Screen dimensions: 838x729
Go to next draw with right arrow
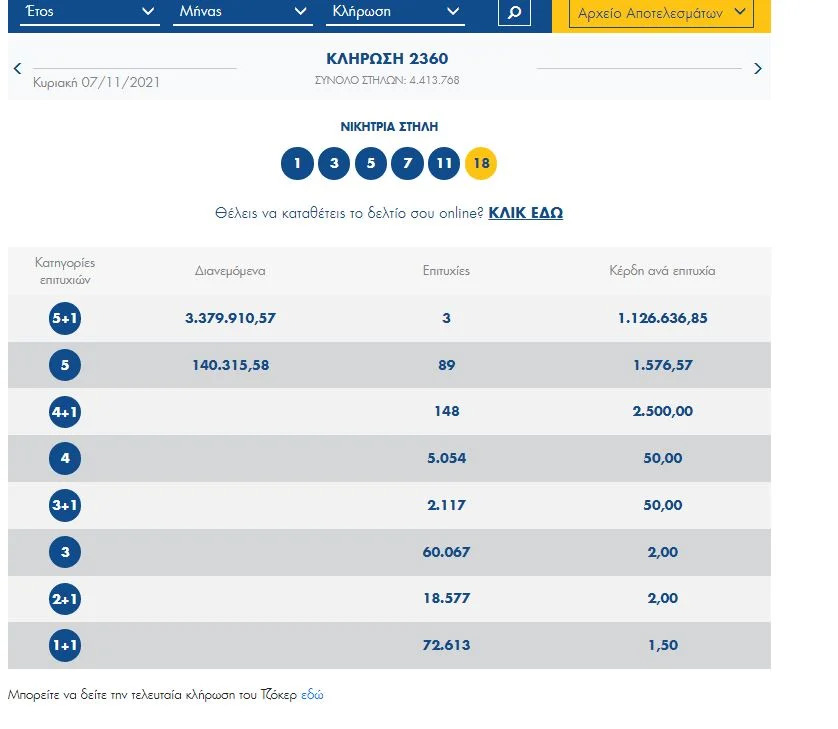coord(757,68)
